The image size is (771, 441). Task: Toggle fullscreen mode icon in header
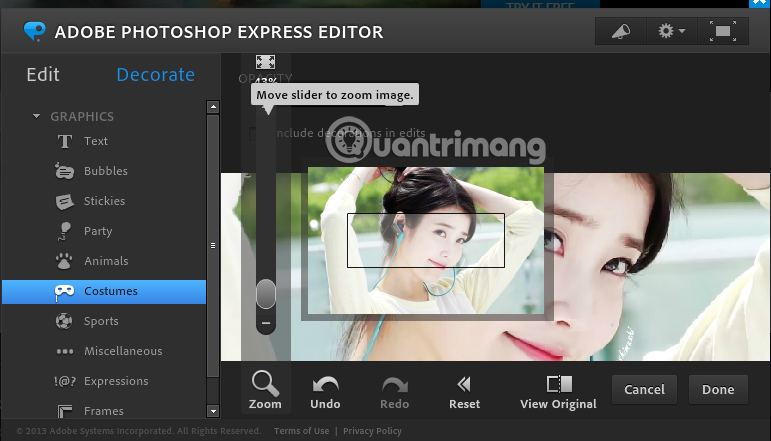pyautogui.click(x=723, y=31)
